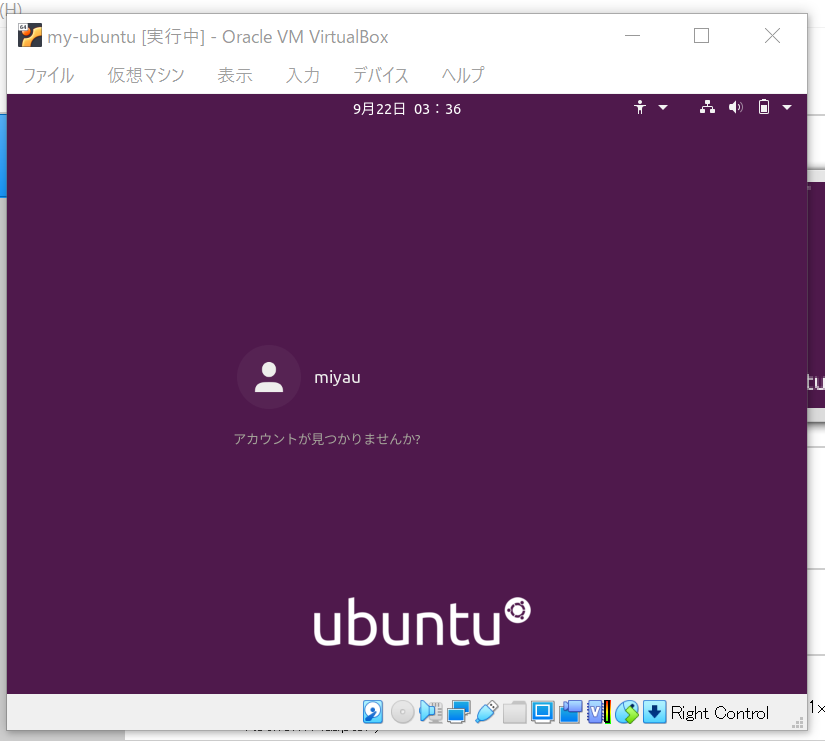This screenshot has width=825, height=741.
Task: Click the volume speaker icon in Ubuntu top bar
Action: 736,107
